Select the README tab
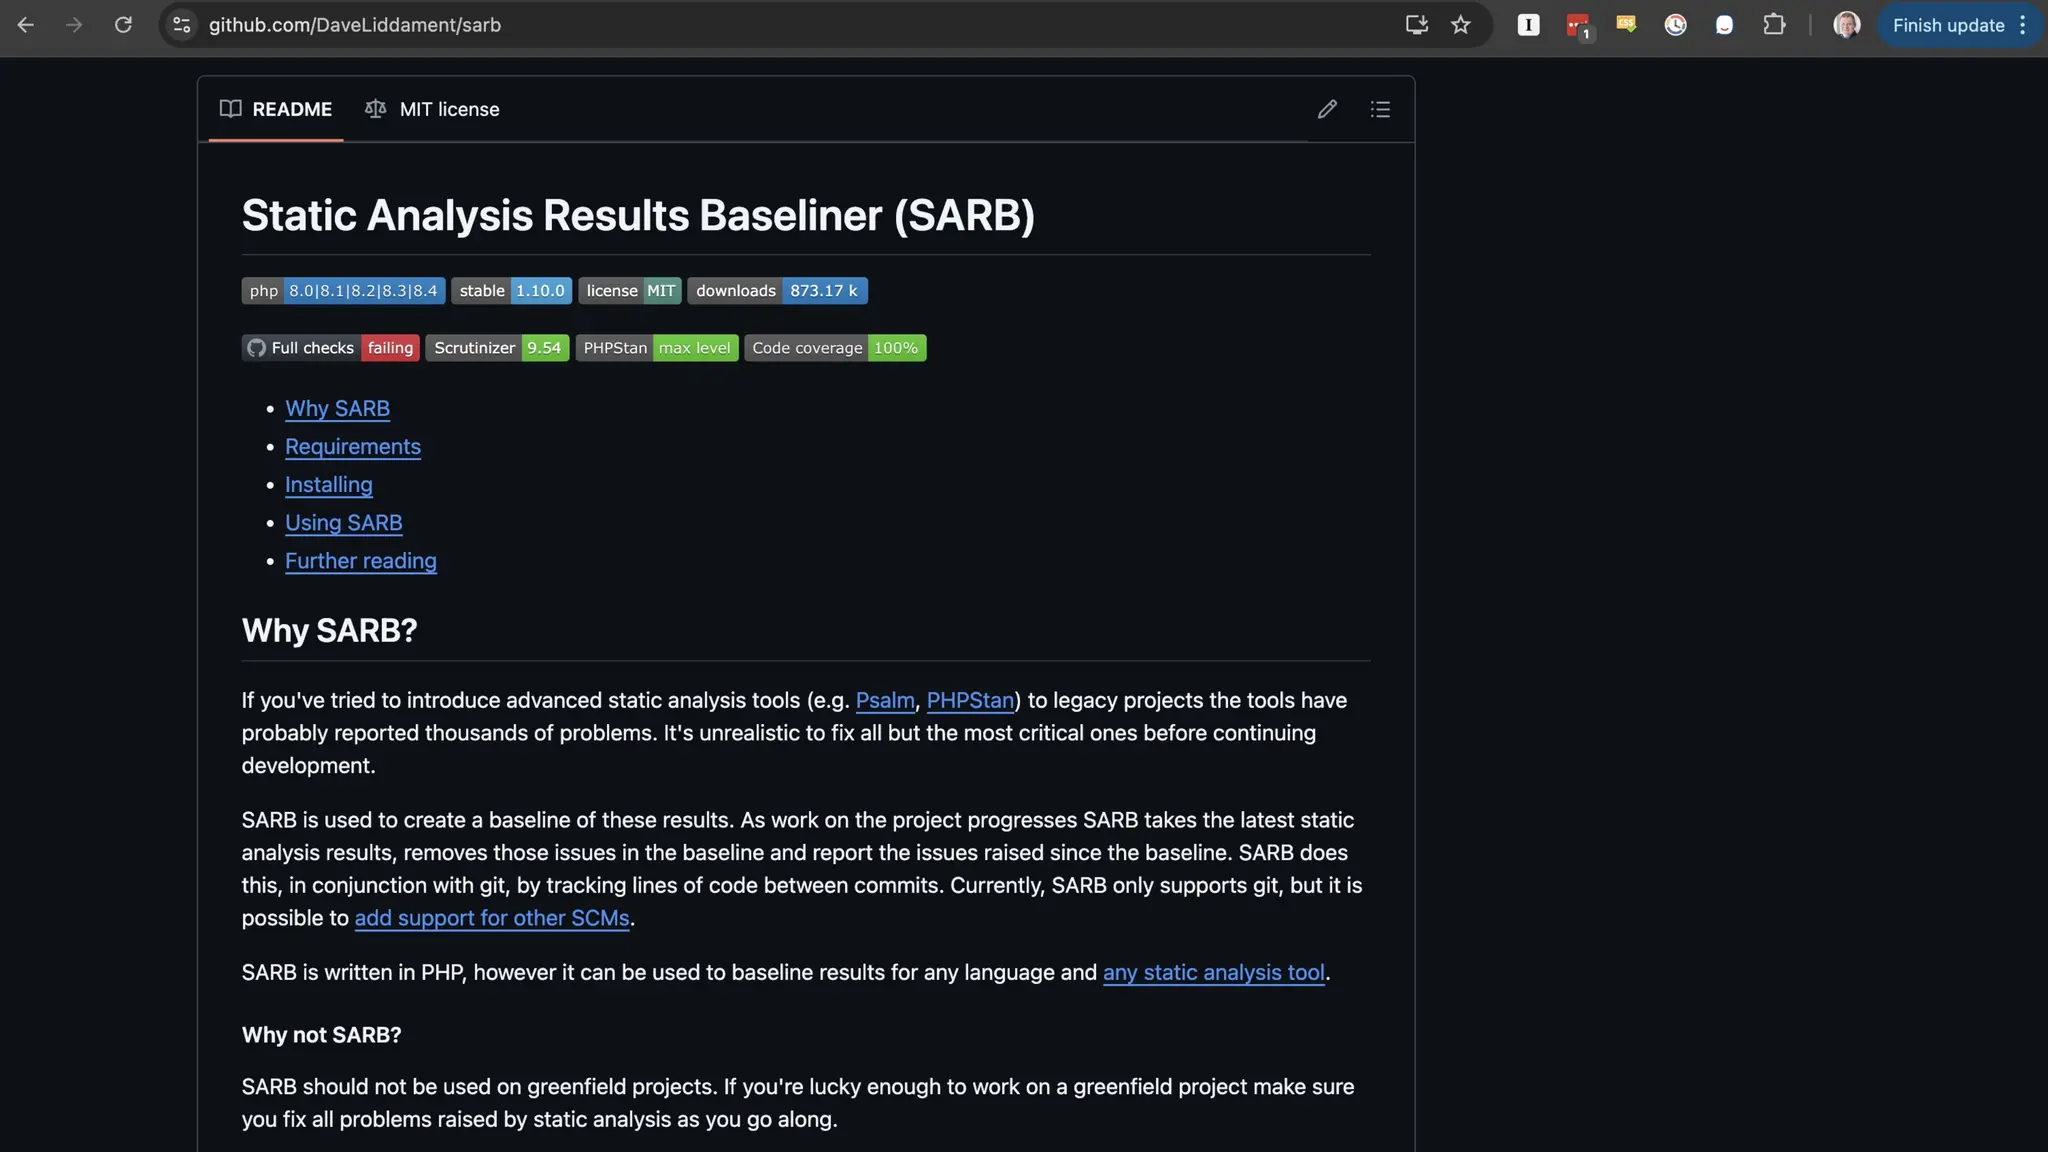Image resolution: width=2048 pixels, height=1152 pixels. pyautogui.click(x=276, y=109)
